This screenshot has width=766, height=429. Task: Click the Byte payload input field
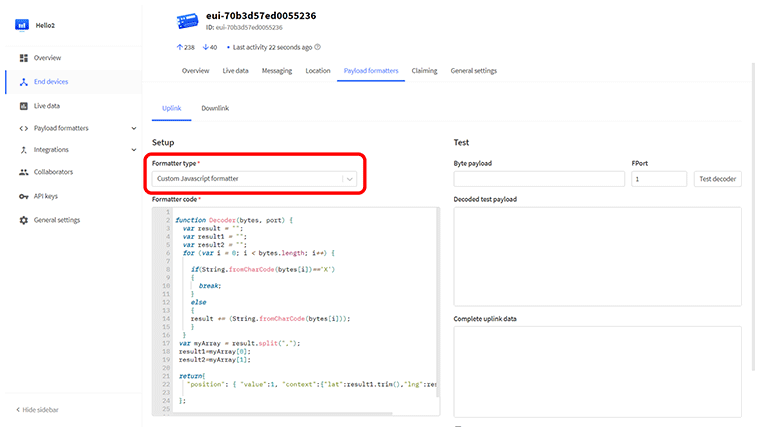[538, 179]
